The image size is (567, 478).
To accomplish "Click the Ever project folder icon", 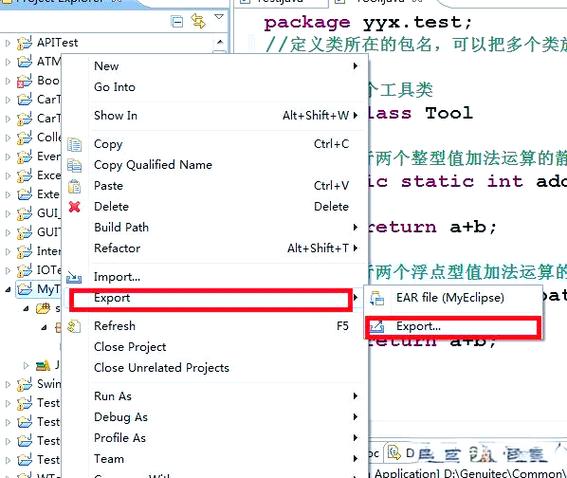I will pos(25,157).
